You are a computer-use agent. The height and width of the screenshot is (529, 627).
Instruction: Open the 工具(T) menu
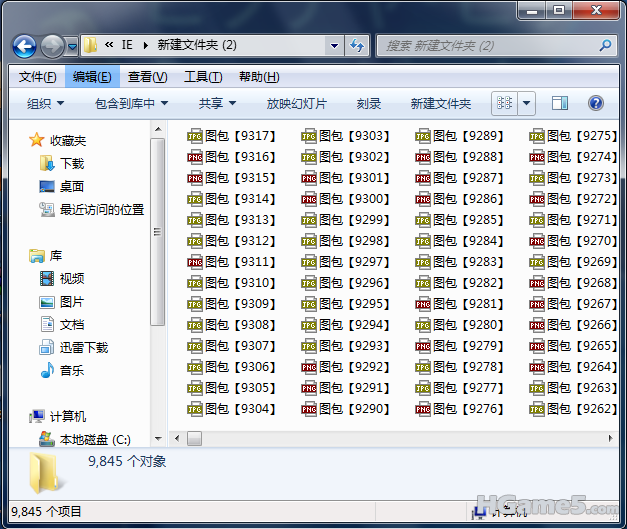[x=202, y=77]
